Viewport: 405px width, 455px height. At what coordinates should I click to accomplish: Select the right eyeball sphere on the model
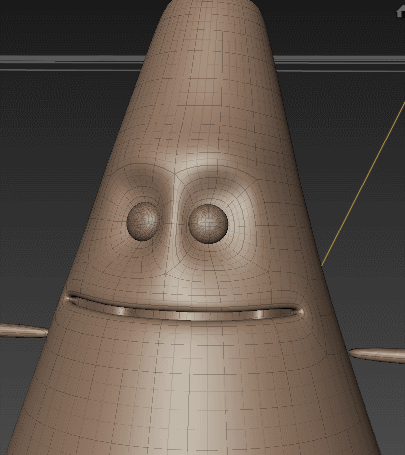(208, 224)
